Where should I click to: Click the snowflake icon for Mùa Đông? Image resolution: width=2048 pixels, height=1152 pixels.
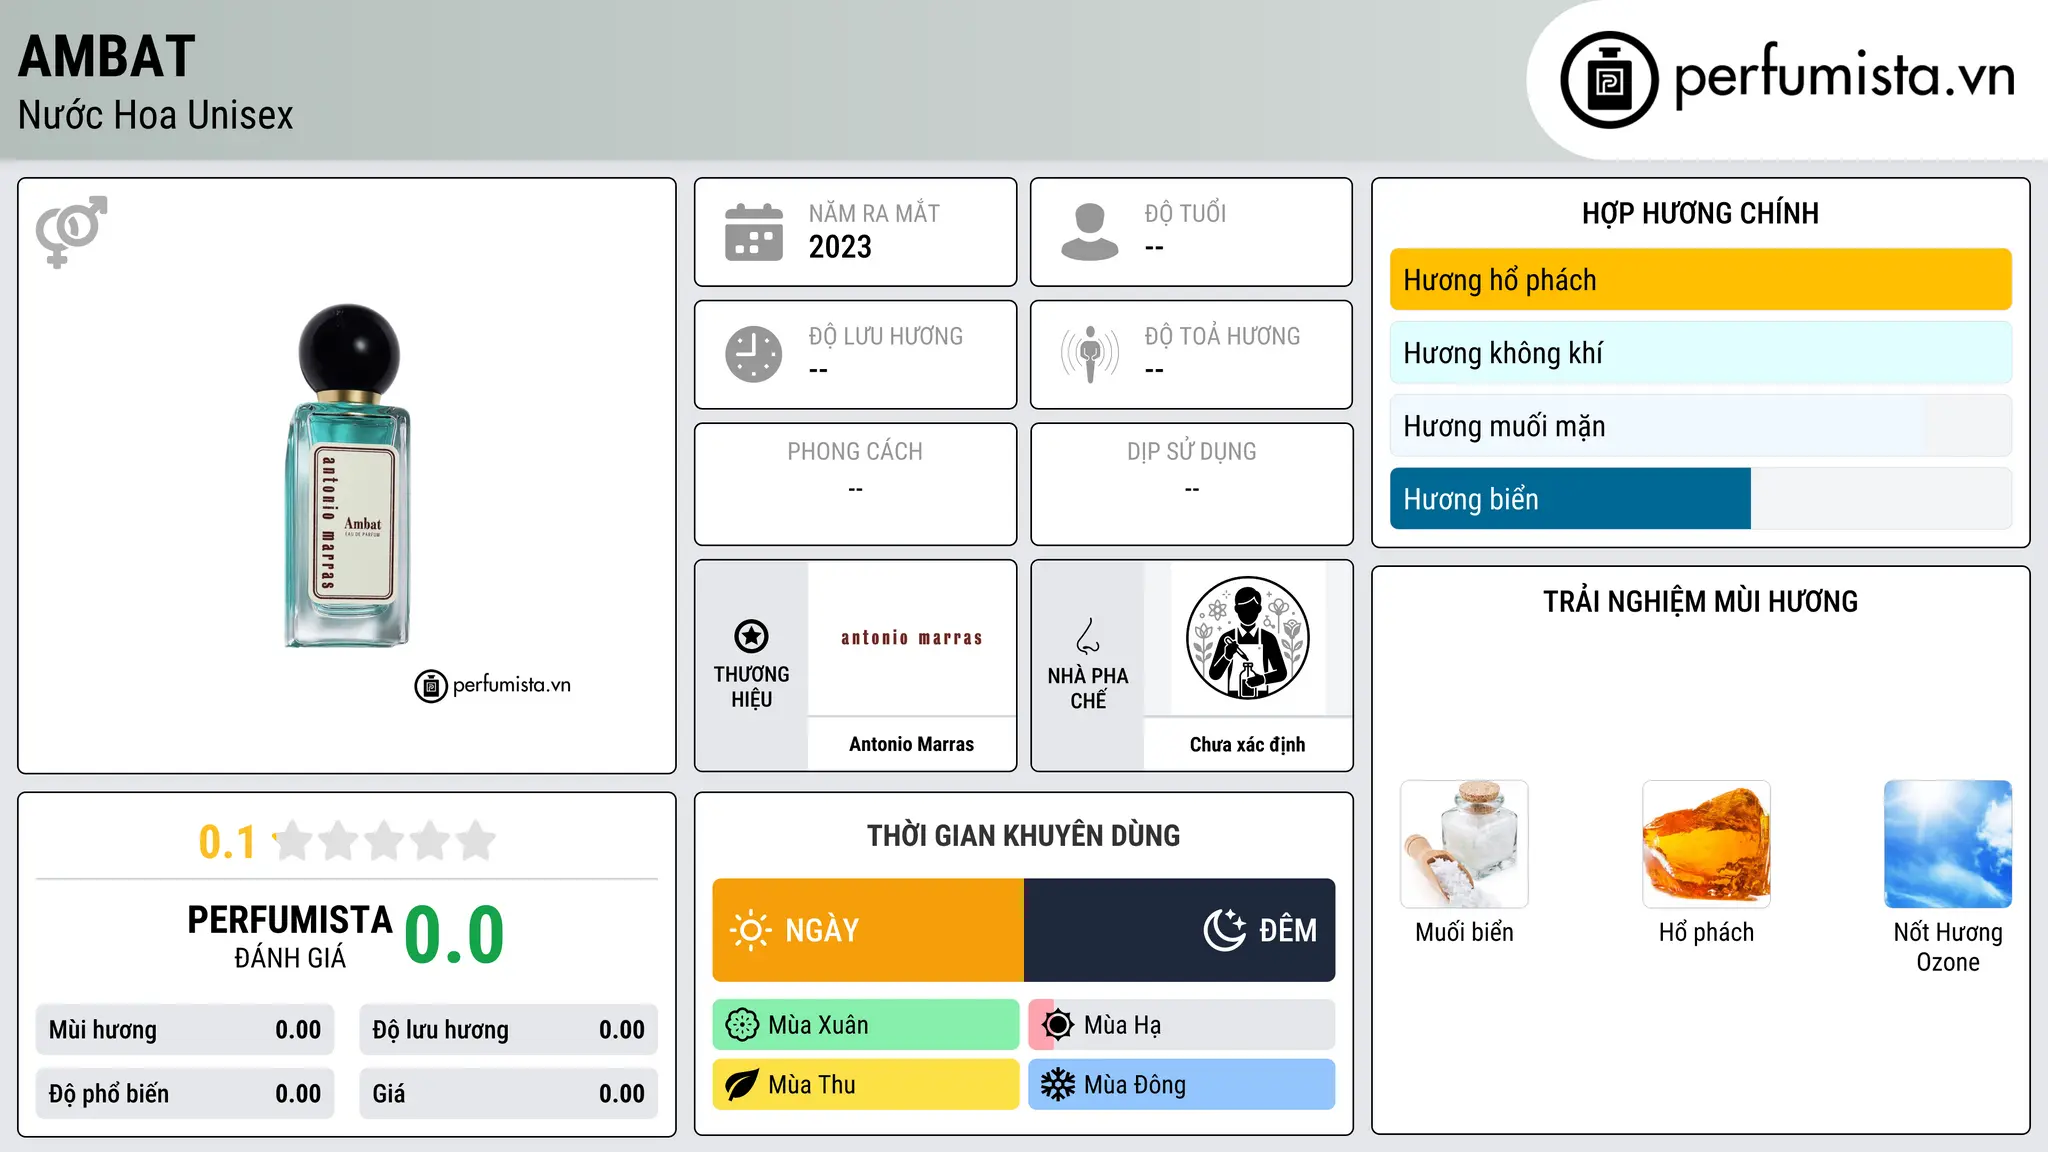[x=1058, y=1085]
